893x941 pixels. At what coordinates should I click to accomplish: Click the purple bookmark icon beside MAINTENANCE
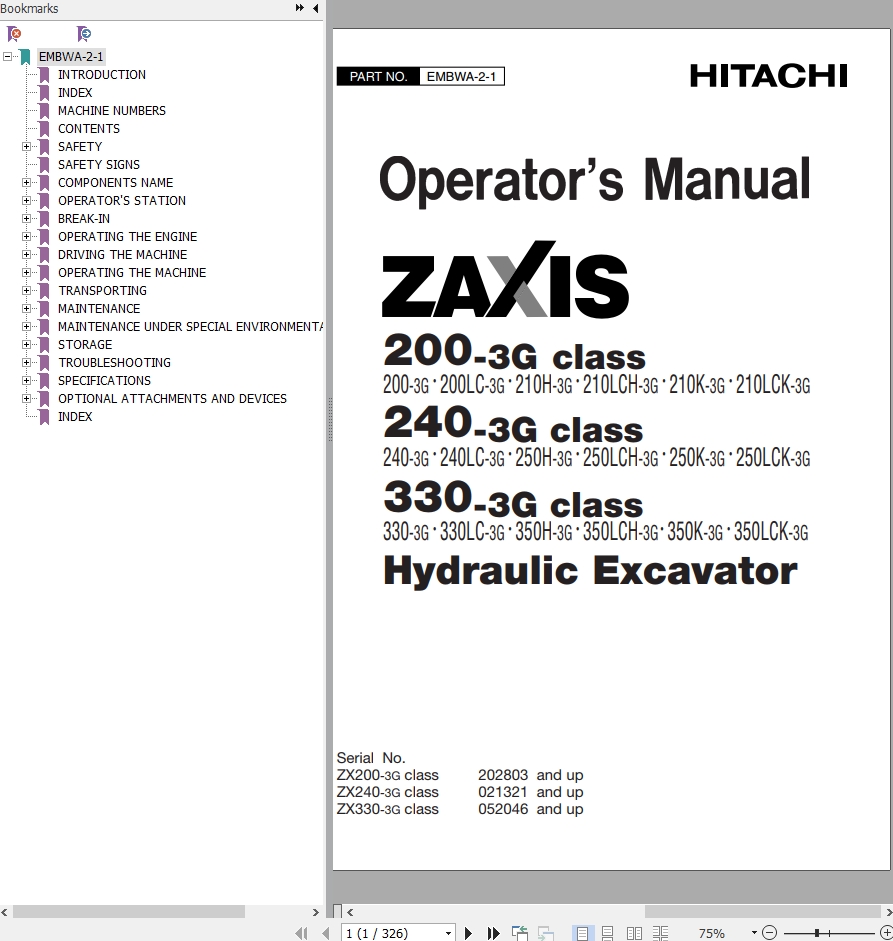coord(44,308)
